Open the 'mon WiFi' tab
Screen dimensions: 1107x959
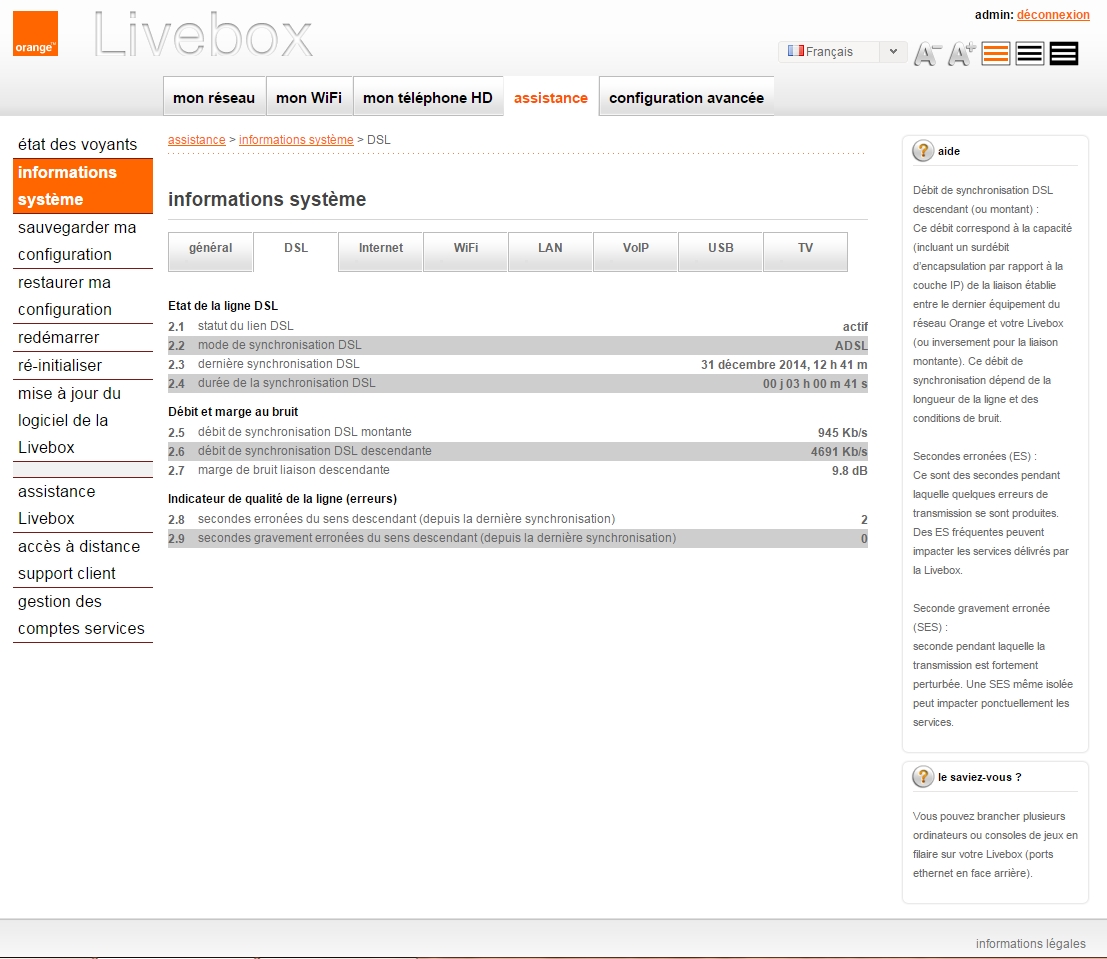tap(309, 97)
